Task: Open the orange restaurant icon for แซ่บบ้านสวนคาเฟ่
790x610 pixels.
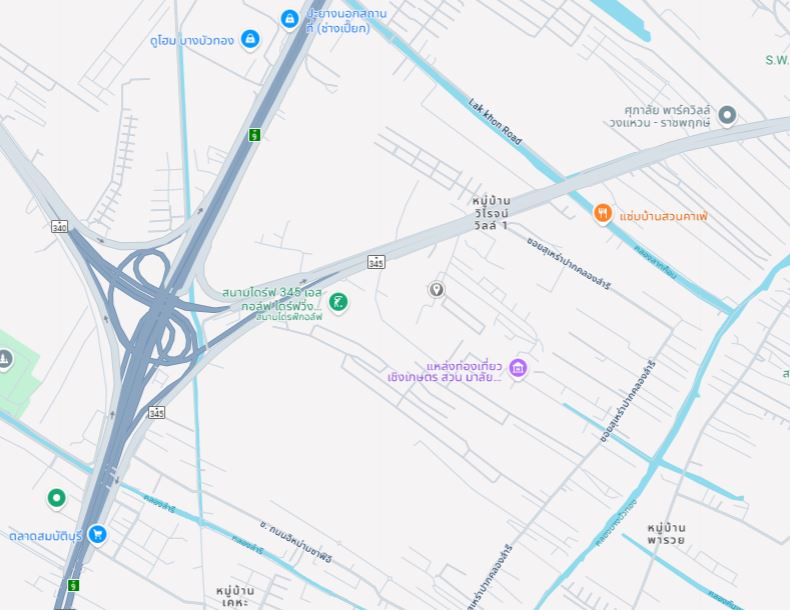Action: pyautogui.click(x=603, y=213)
